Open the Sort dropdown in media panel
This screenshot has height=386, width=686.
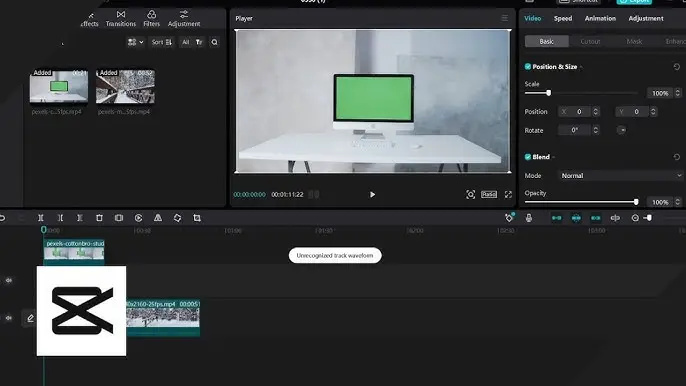click(162, 42)
